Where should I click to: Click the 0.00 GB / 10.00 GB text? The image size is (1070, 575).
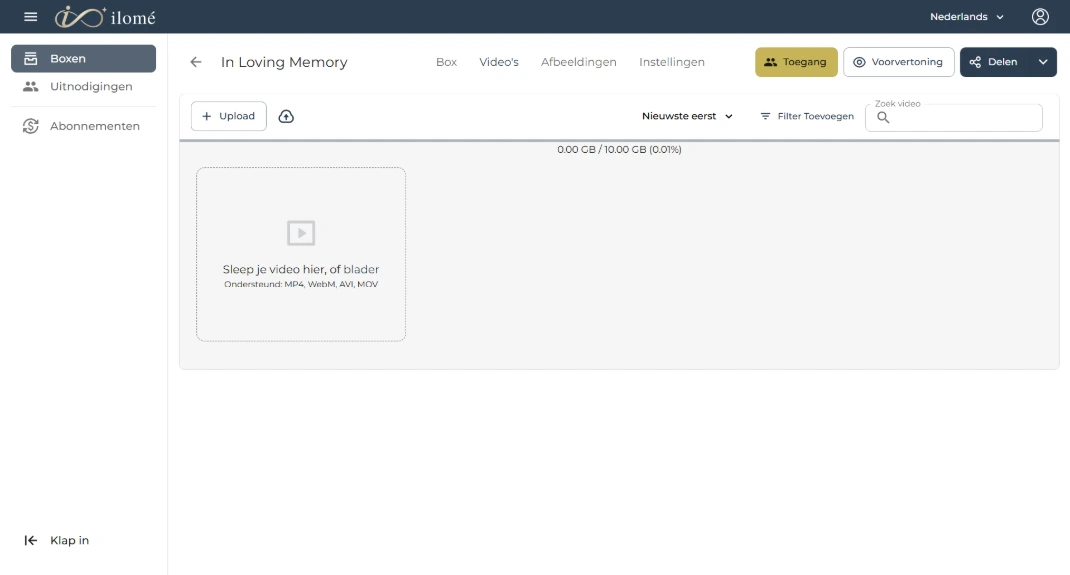tap(619, 149)
